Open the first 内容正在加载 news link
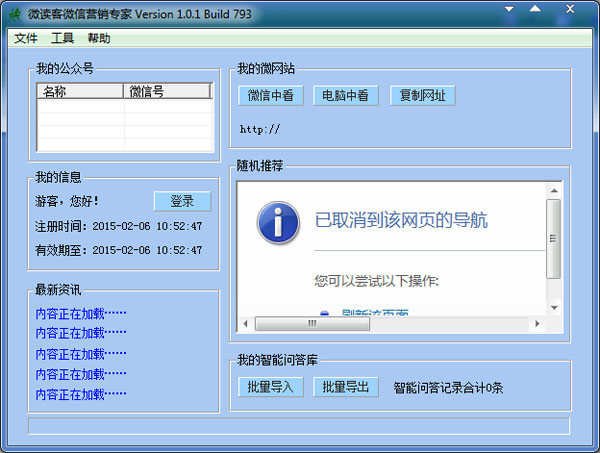 [x=81, y=314]
